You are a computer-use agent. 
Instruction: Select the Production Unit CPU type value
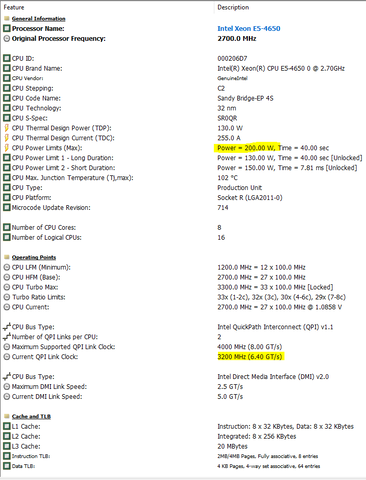[240, 188]
